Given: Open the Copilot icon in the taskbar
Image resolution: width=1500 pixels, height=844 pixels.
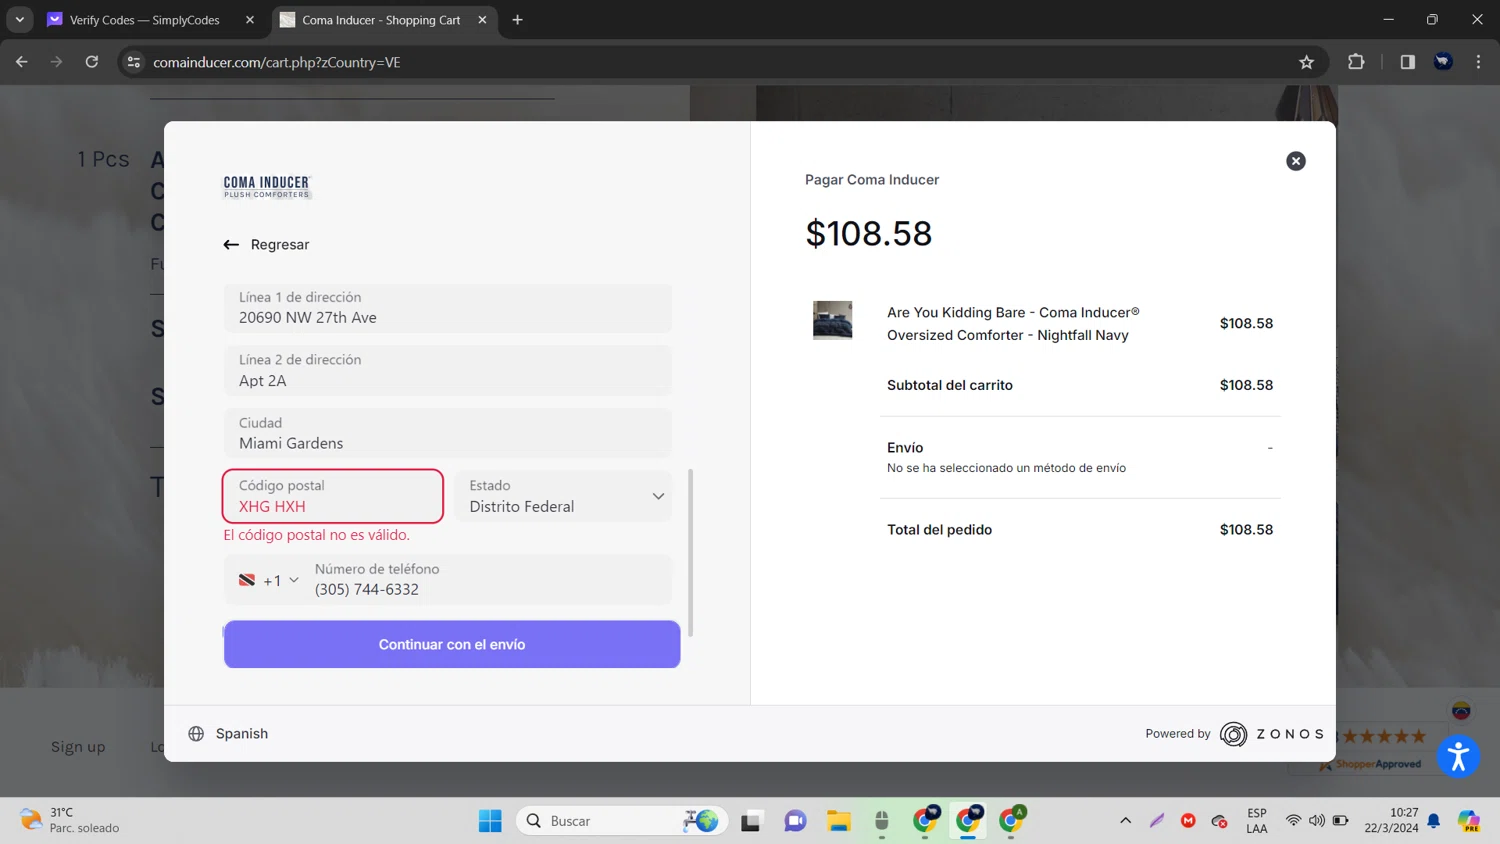Looking at the screenshot, I should coord(1468,821).
